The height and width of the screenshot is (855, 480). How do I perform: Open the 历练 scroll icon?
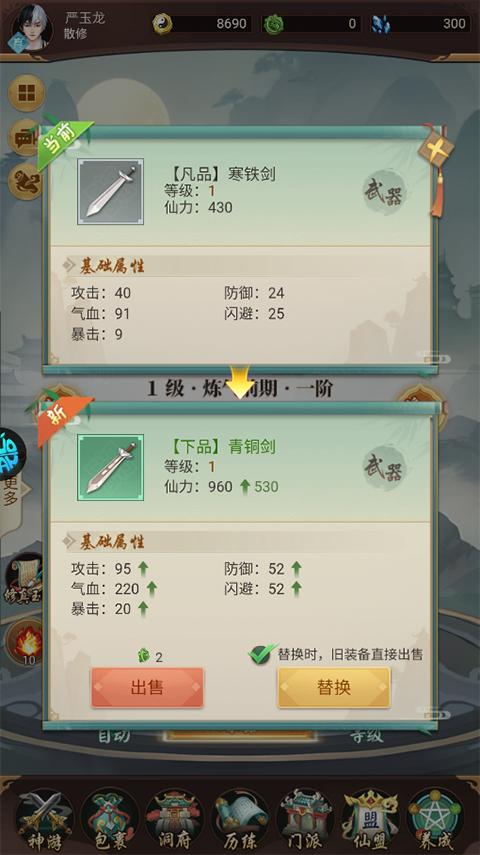(x=240, y=820)
